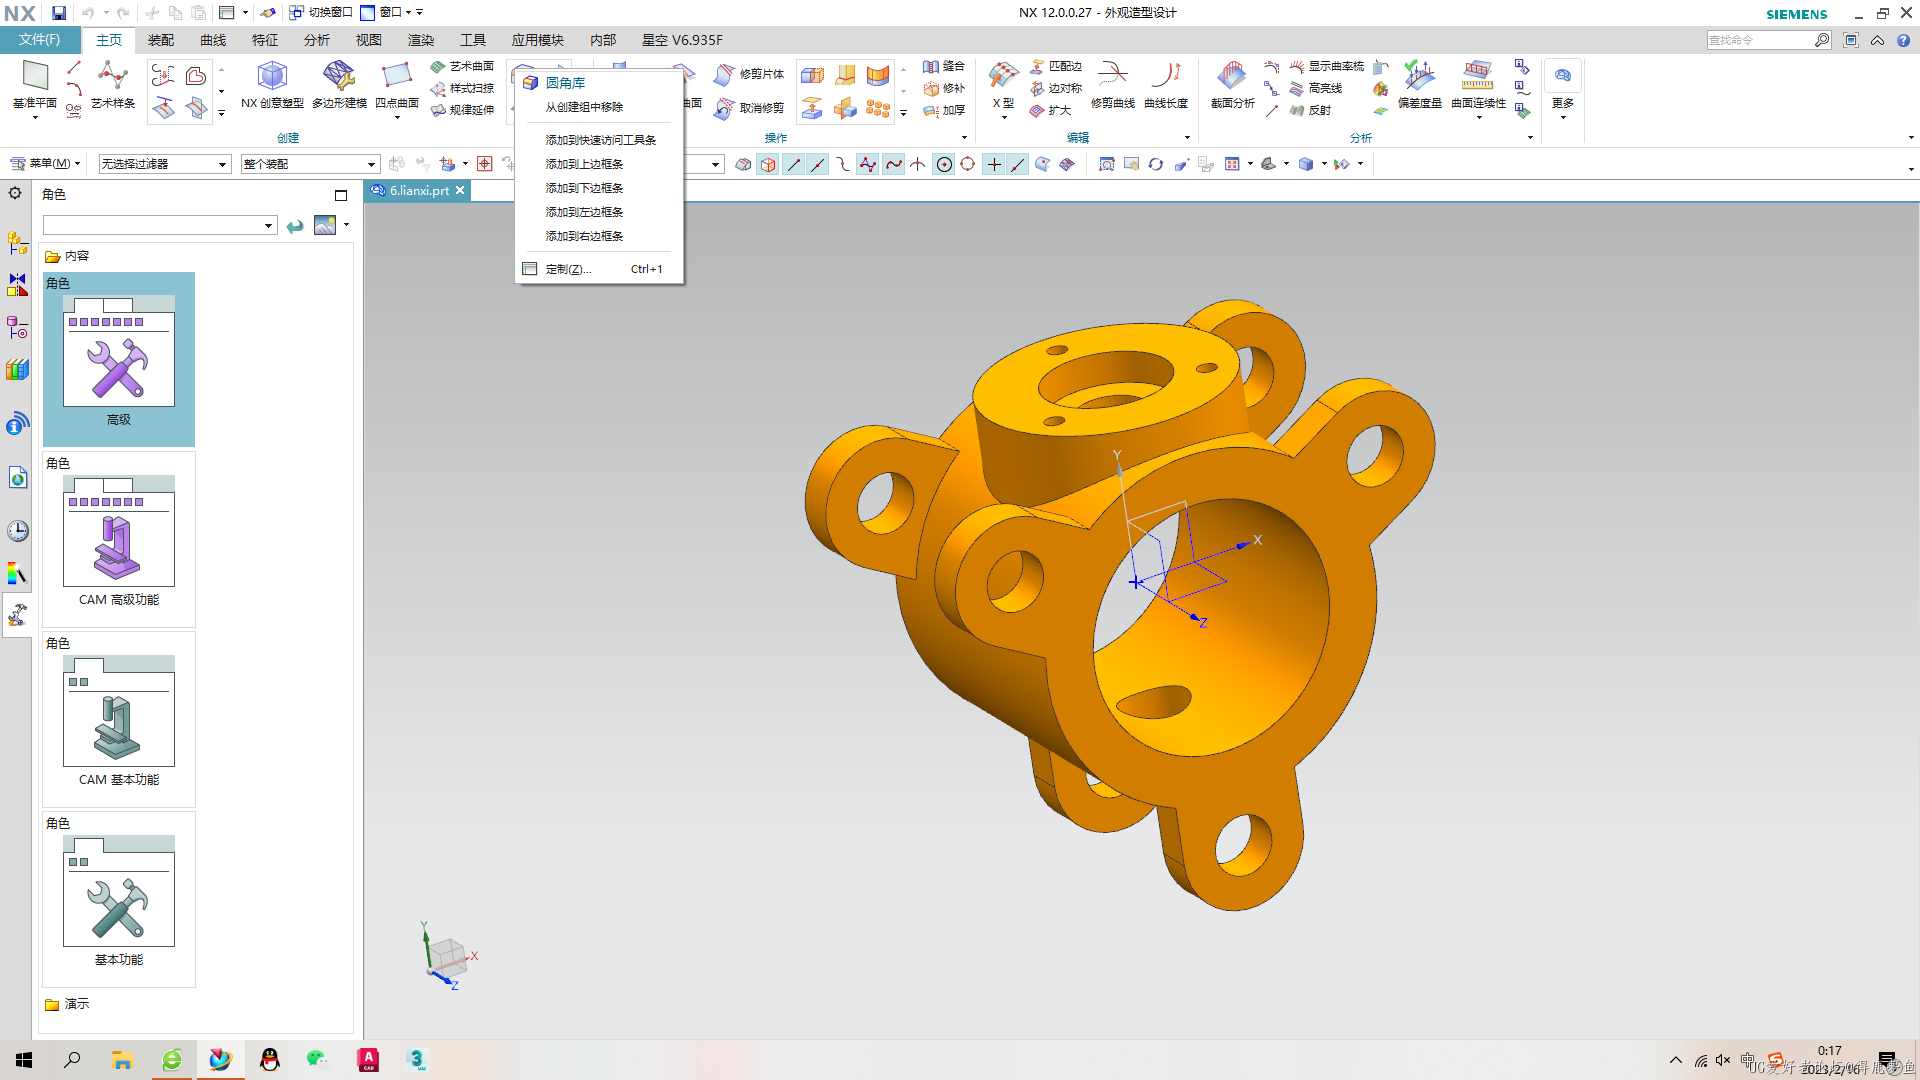Click the 反射 reflection analysis tool

[1311, 110]
